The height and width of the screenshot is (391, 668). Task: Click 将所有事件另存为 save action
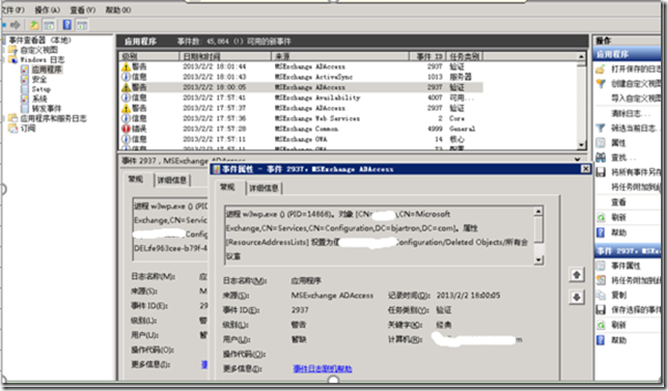[x=628, y=172]
